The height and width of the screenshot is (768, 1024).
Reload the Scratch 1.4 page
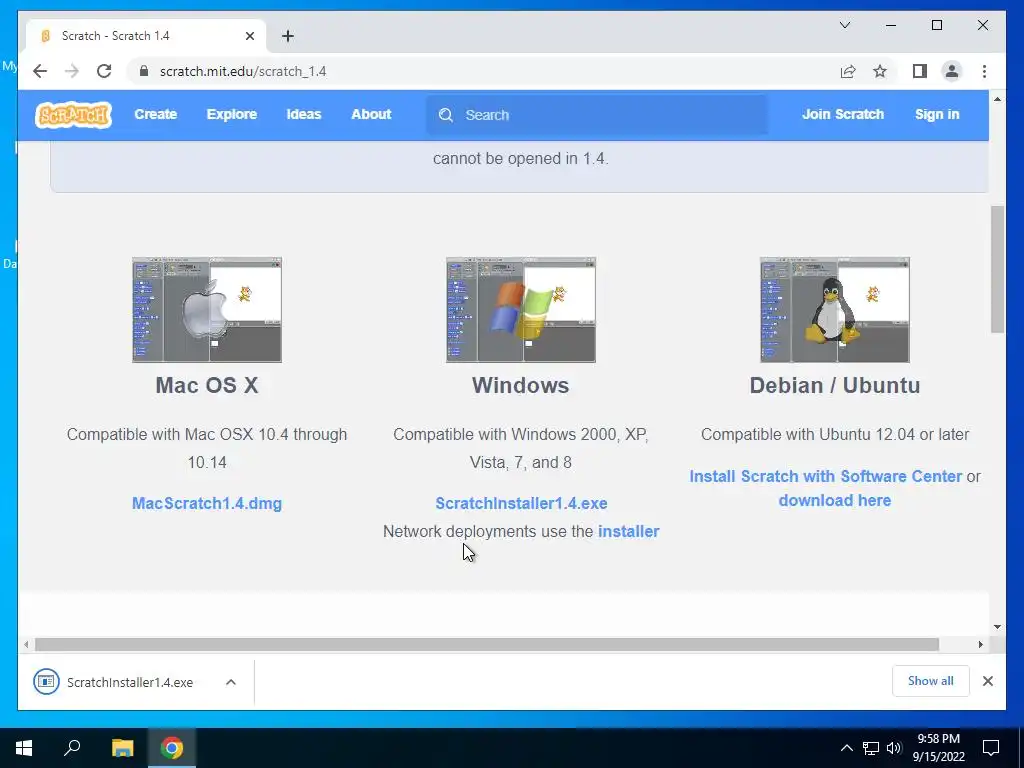(104, 71)
